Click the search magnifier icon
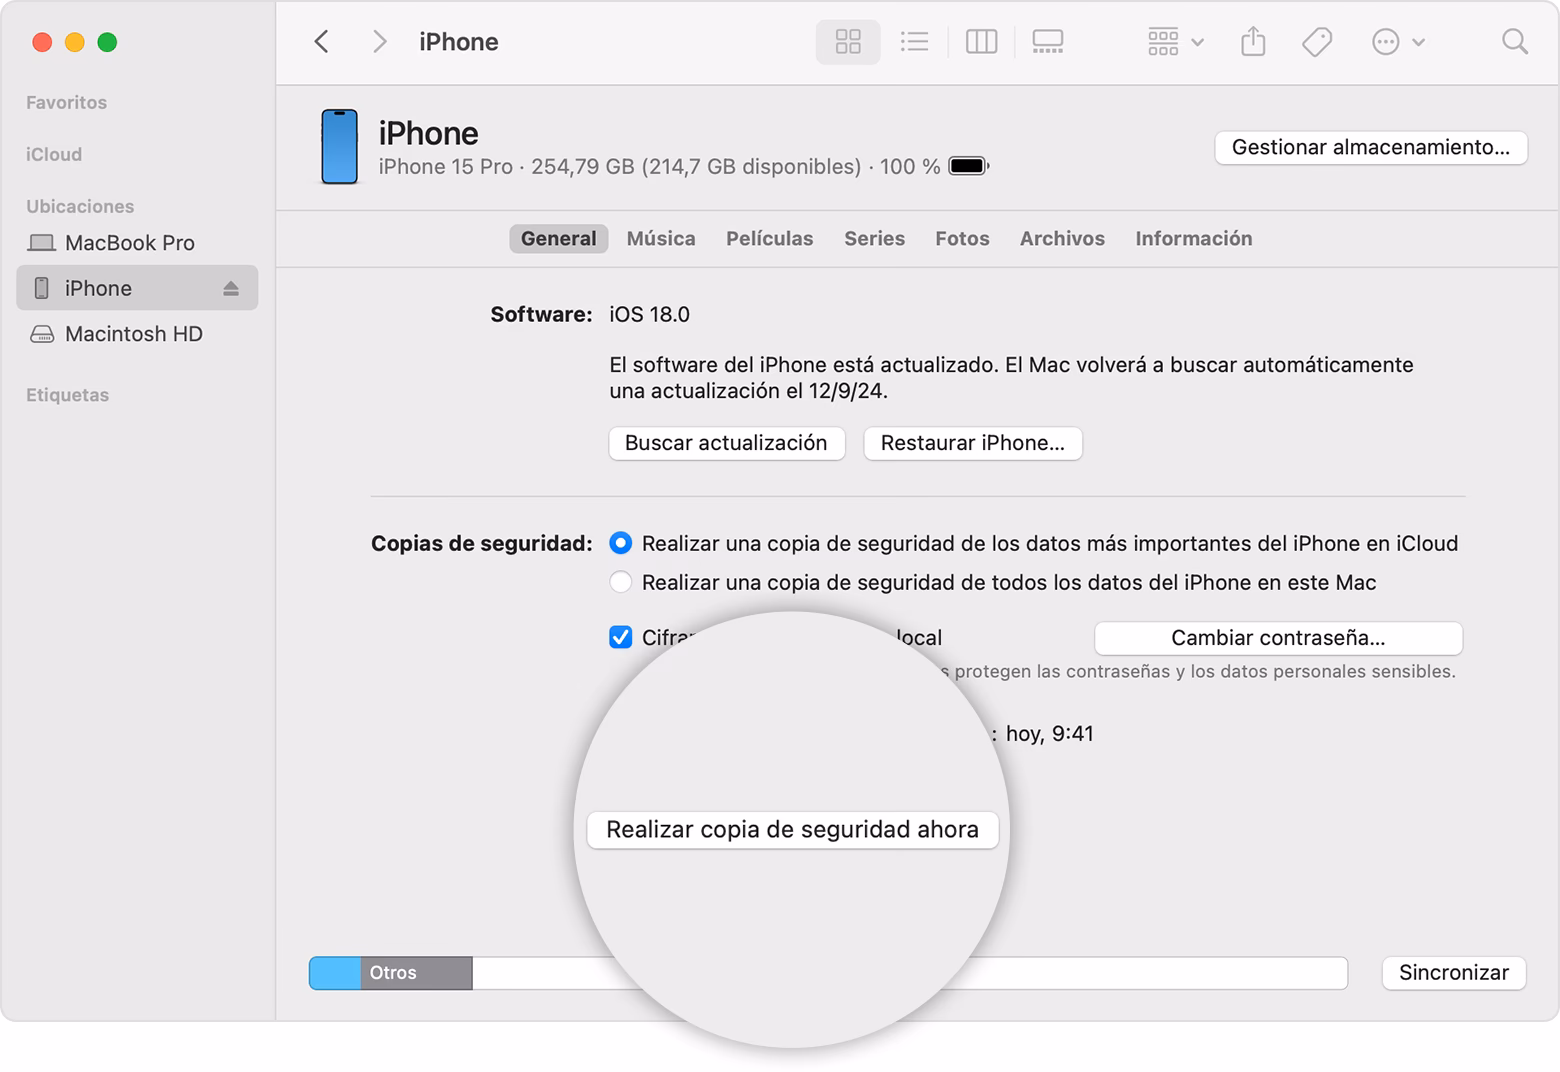This screenshot has width=1560, height=1072. point(1515,42)
